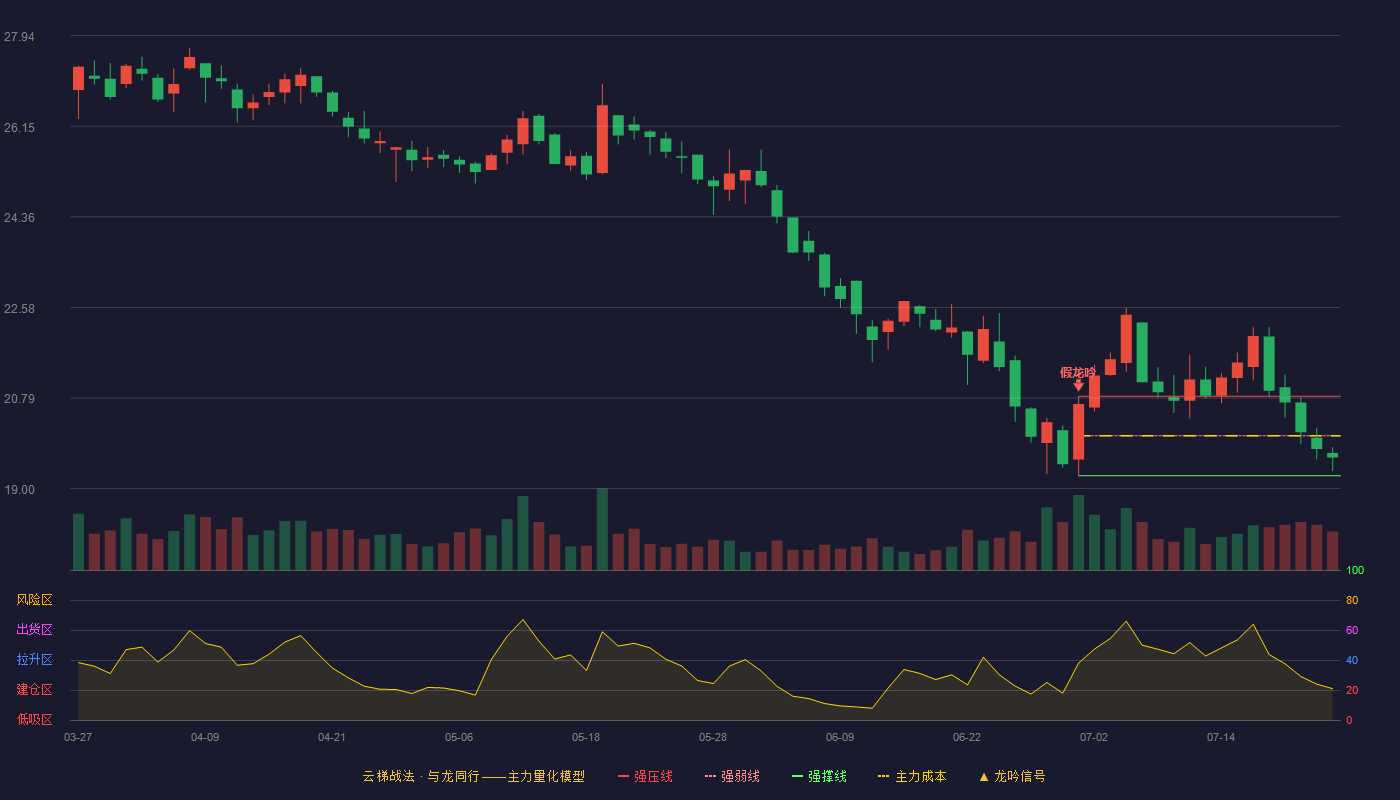The image size is (1400, 800).
Task: Select the 出货区 zone label
Action: coord(35,630)
